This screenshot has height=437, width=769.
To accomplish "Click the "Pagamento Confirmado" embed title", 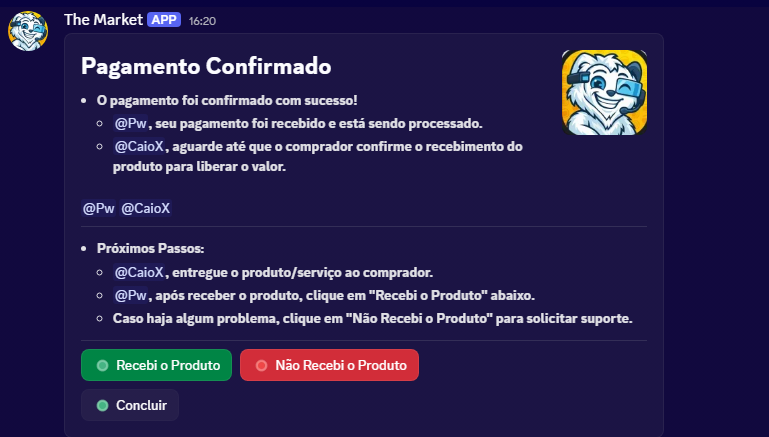I will click(206, 67).
